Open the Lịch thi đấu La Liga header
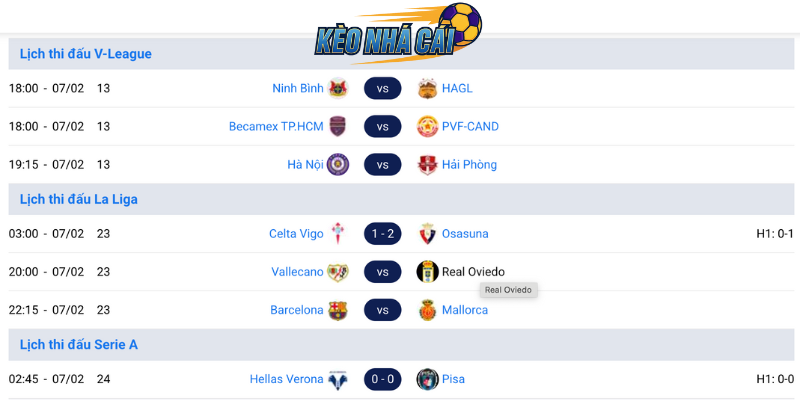Image resolution: width=800 pixels, height=400 pixels. [x=79, y=200]
